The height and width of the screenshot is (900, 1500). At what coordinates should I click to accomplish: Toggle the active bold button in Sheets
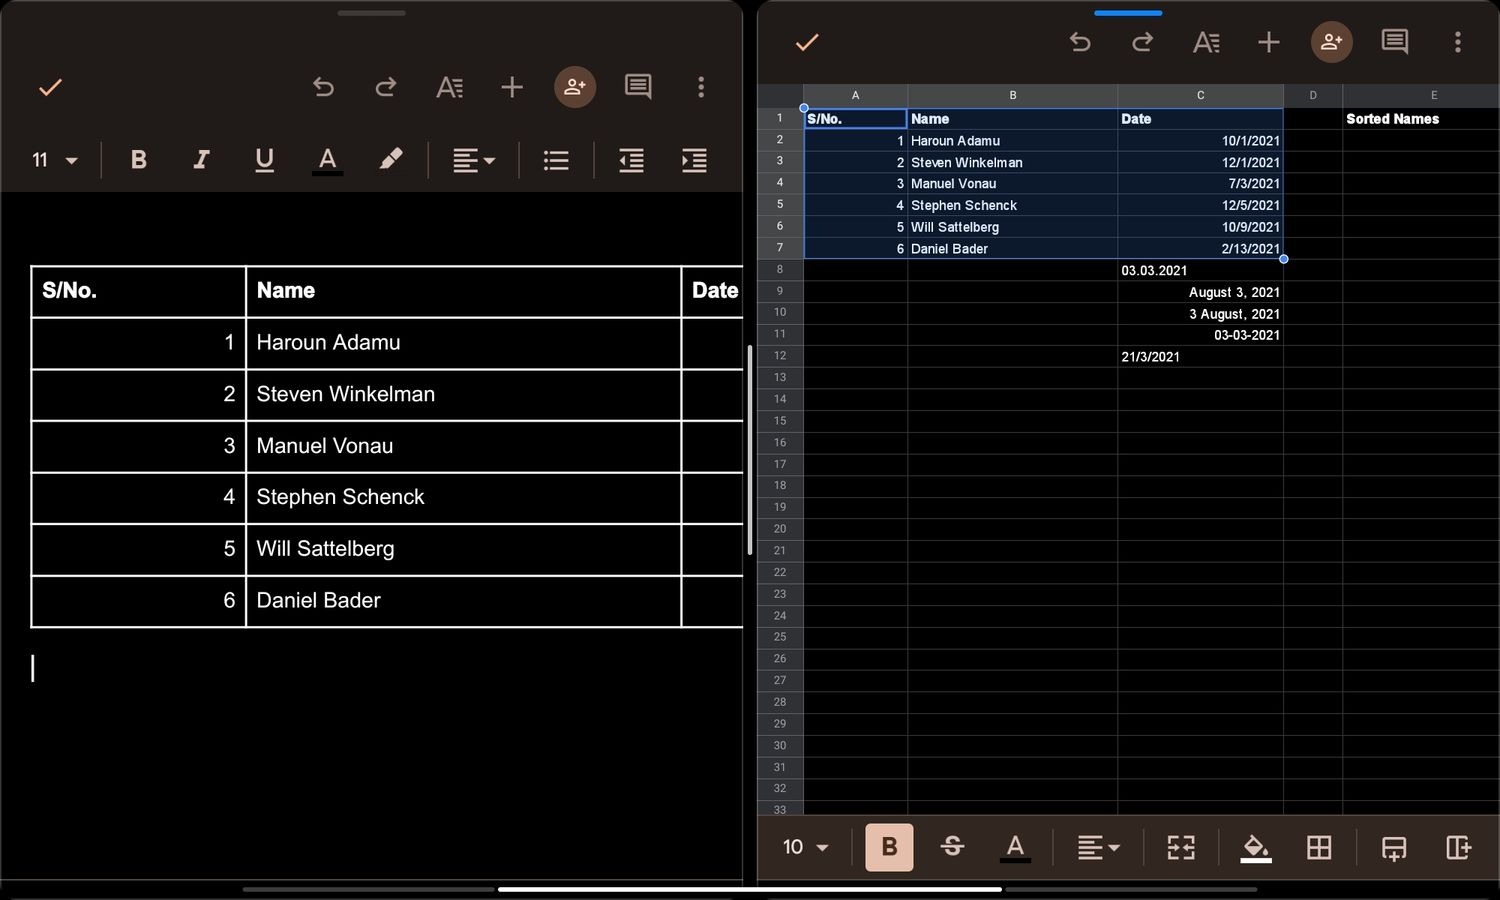click(x=889, y=847)
